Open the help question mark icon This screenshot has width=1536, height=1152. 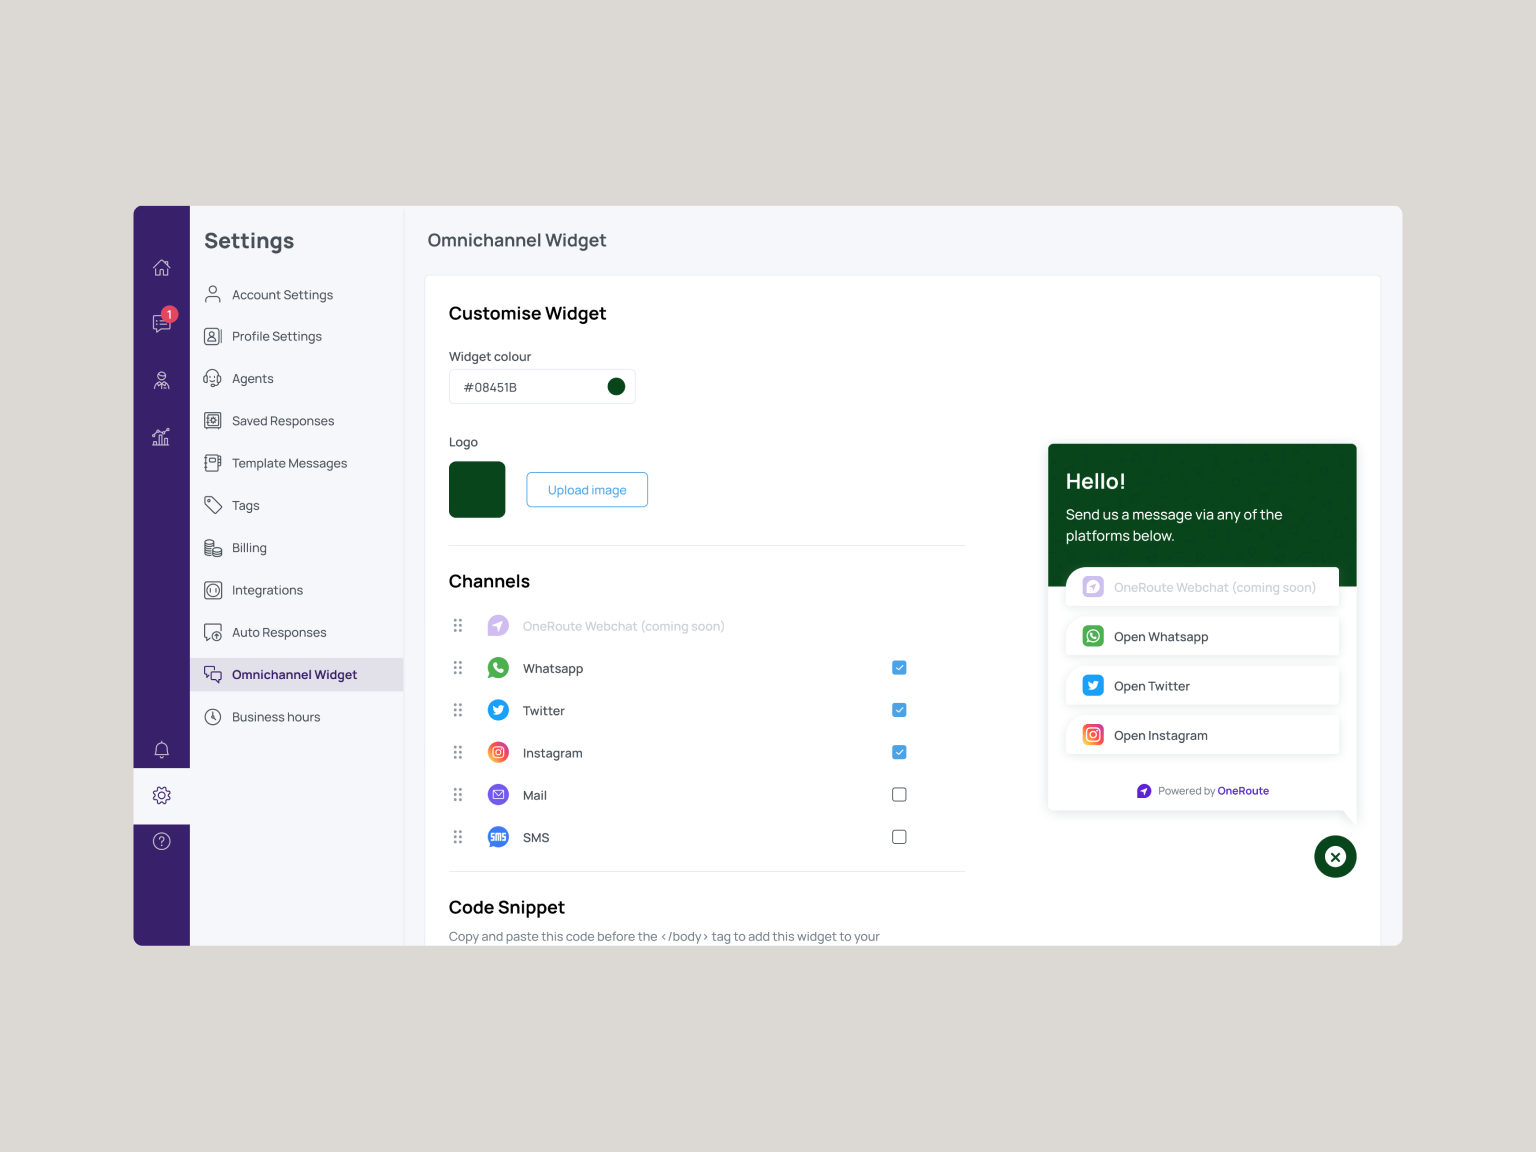click(161, 841)
